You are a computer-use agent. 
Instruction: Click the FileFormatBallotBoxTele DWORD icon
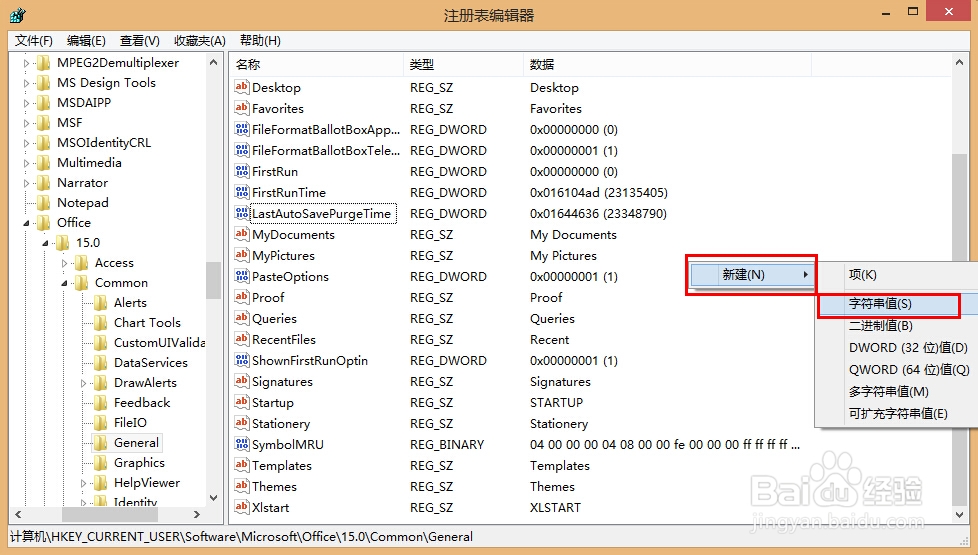[241, 150]
